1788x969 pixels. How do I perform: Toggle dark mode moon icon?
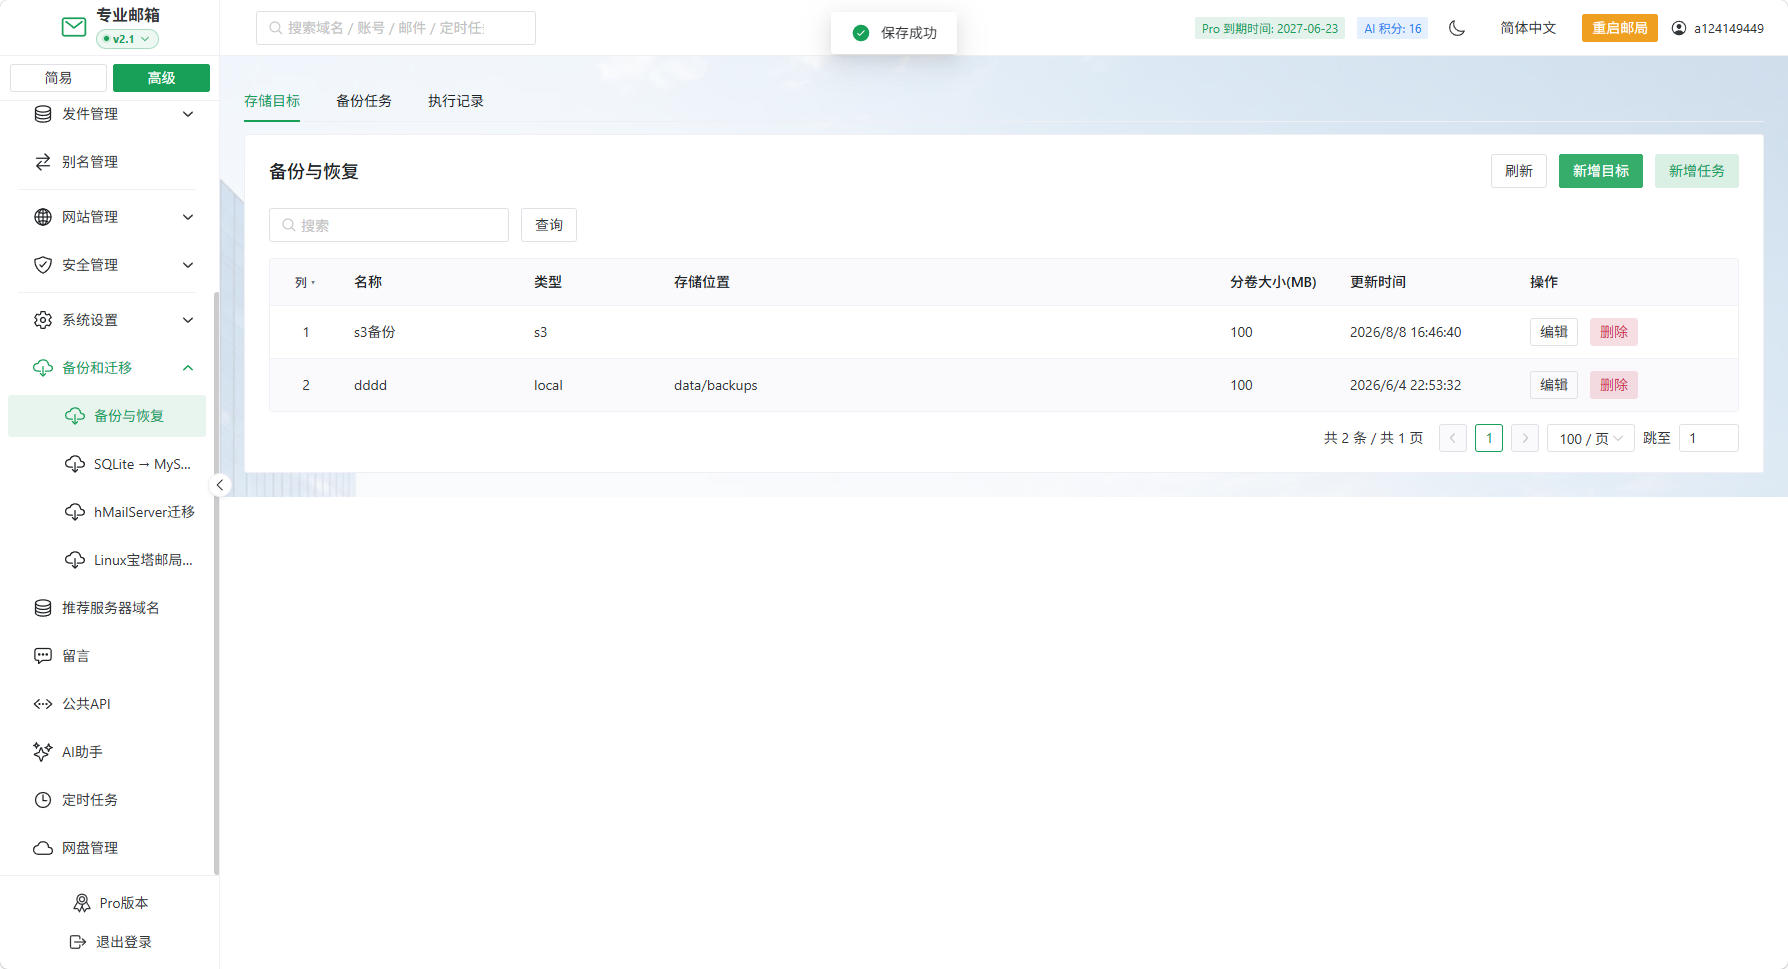[1457, 28]
